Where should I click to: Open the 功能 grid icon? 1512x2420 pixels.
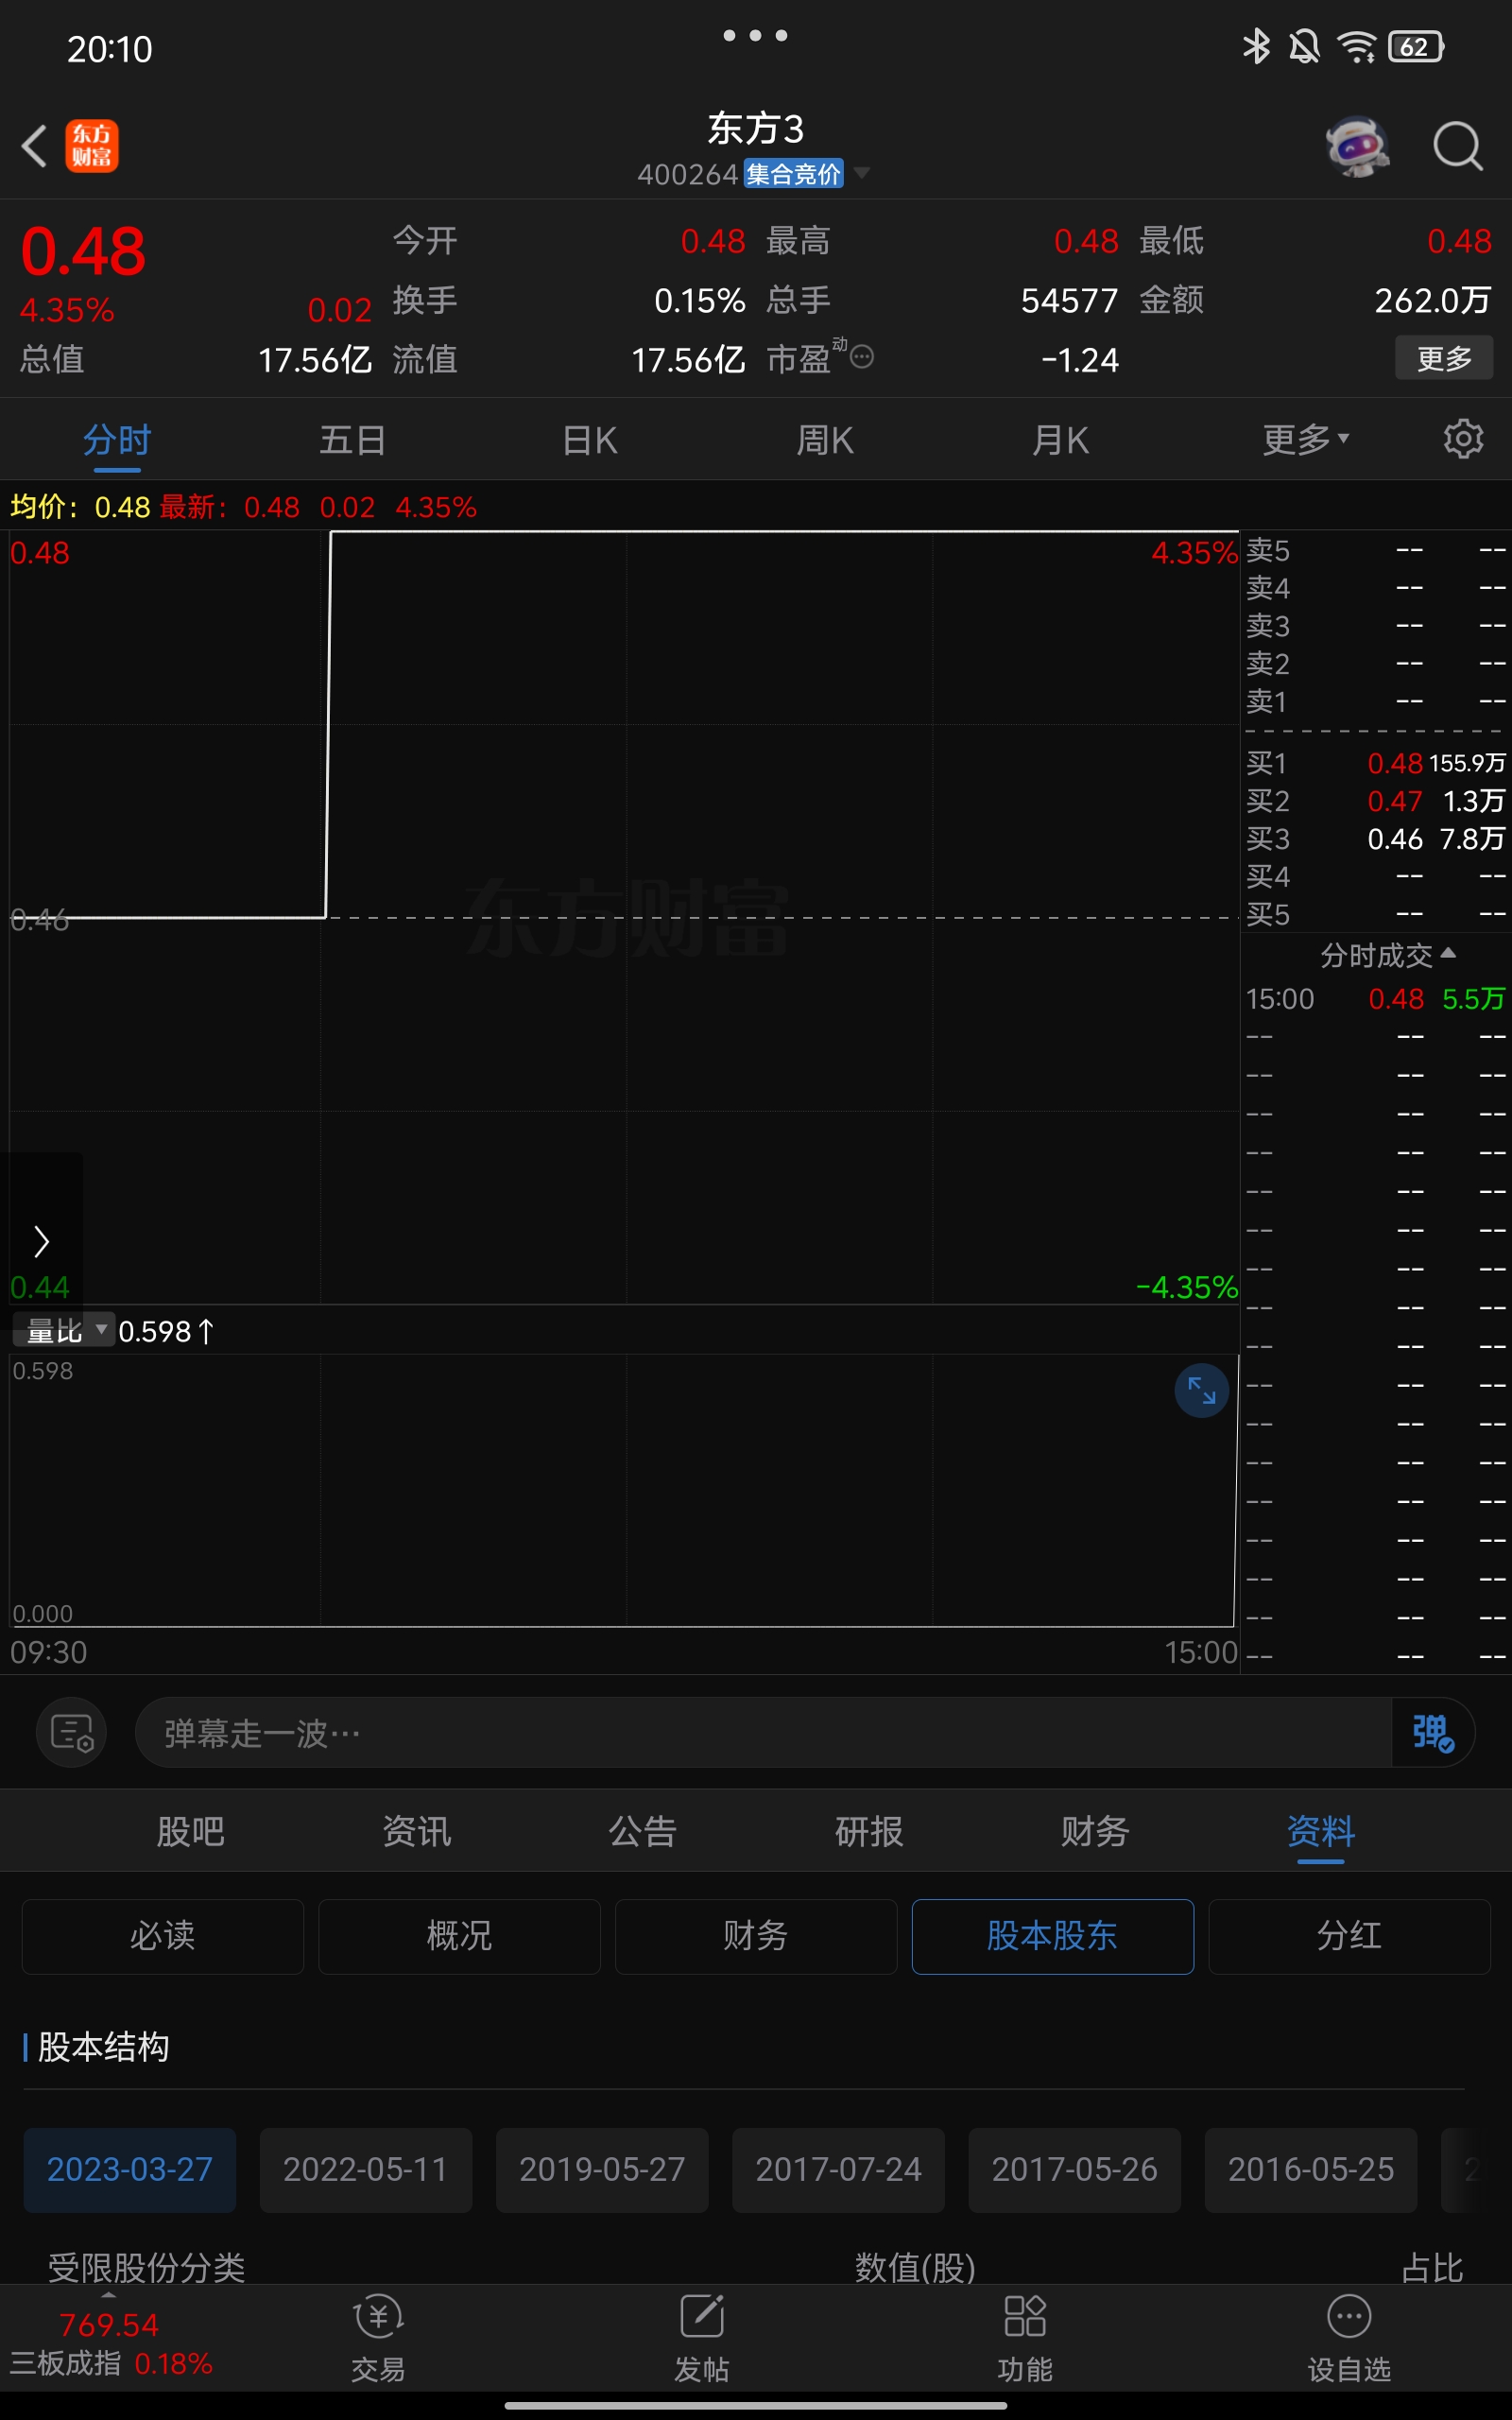[1025, 2317]
